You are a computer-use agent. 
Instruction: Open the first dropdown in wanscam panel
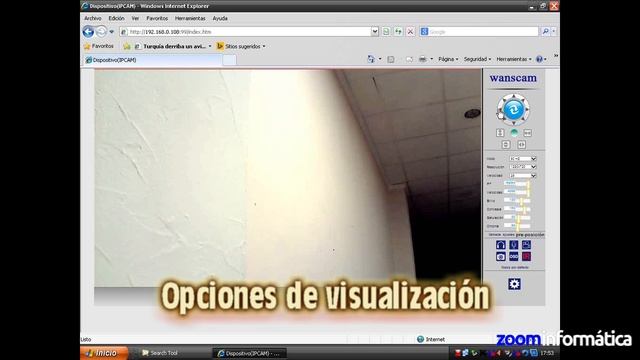coord(522,158)
